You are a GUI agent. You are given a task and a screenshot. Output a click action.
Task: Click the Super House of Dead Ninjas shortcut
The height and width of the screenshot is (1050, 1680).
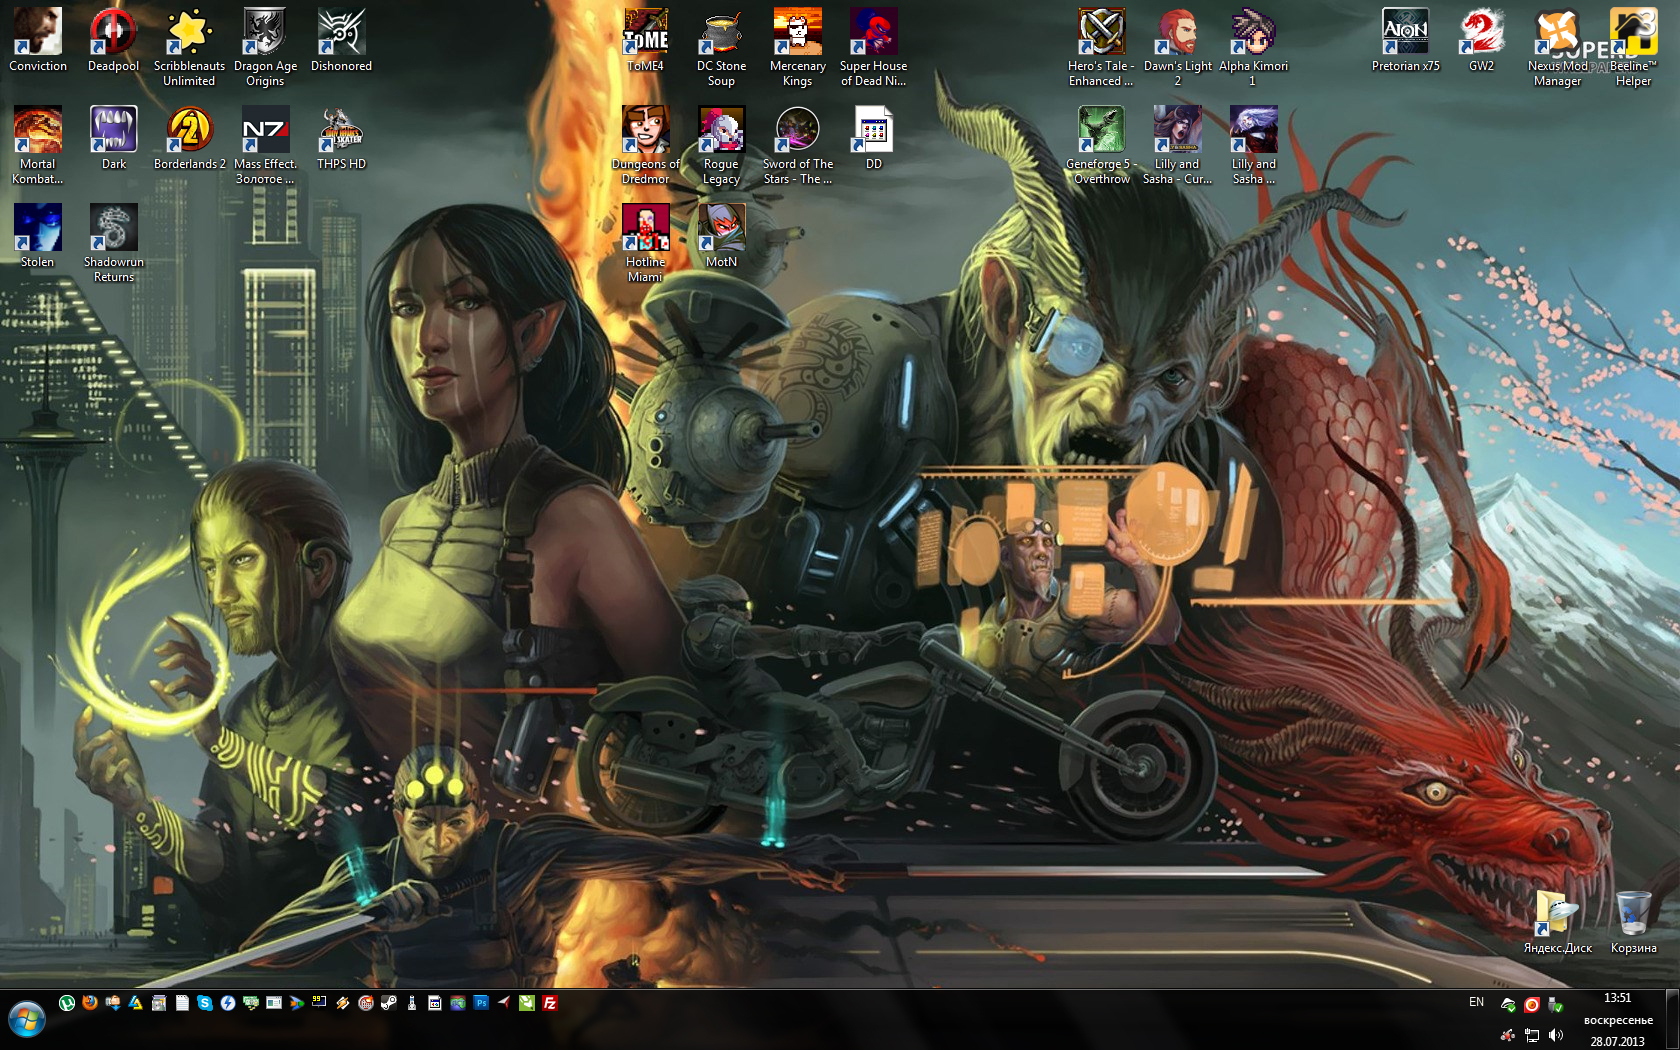pyautogui.click(x=873, y=47)
